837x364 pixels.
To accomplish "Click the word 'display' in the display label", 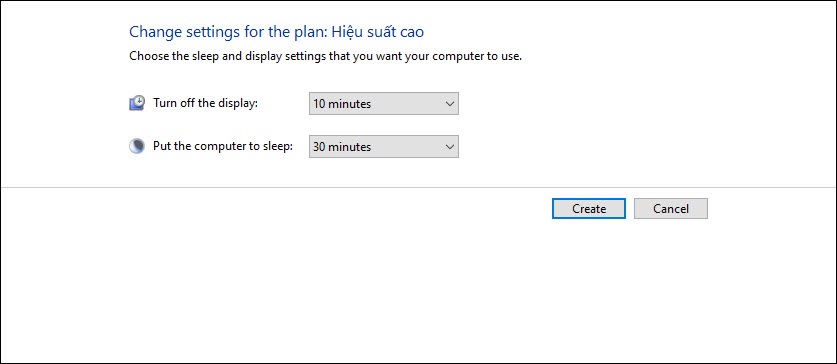I will click(238, 103).
